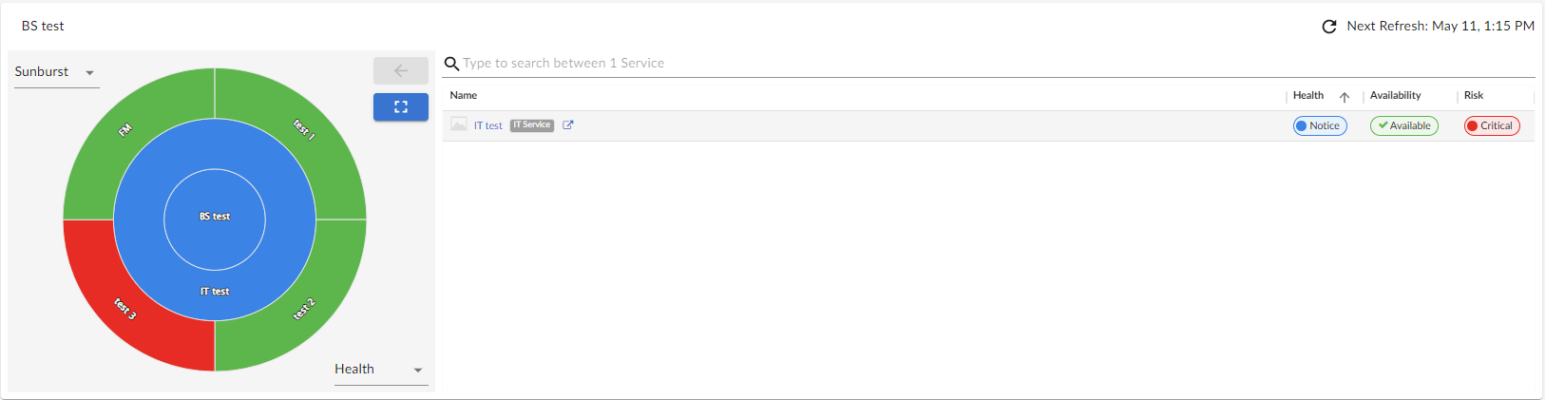Sort by the Risk column header
This screenshot has height=400, width=1545.
[1474, 96]
